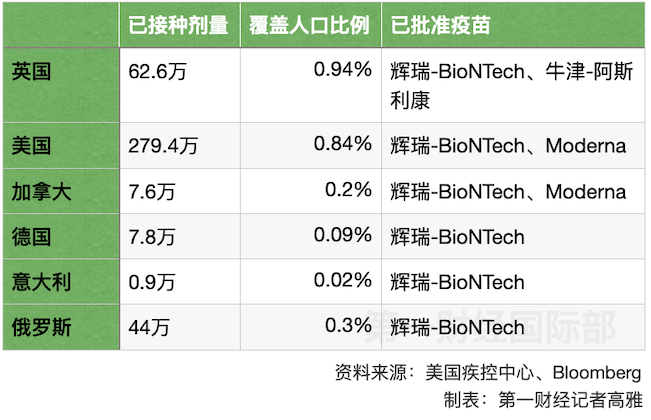Click the 62.6万 doses cell
The width and height of the screenshot is (651, 420).
180,85
